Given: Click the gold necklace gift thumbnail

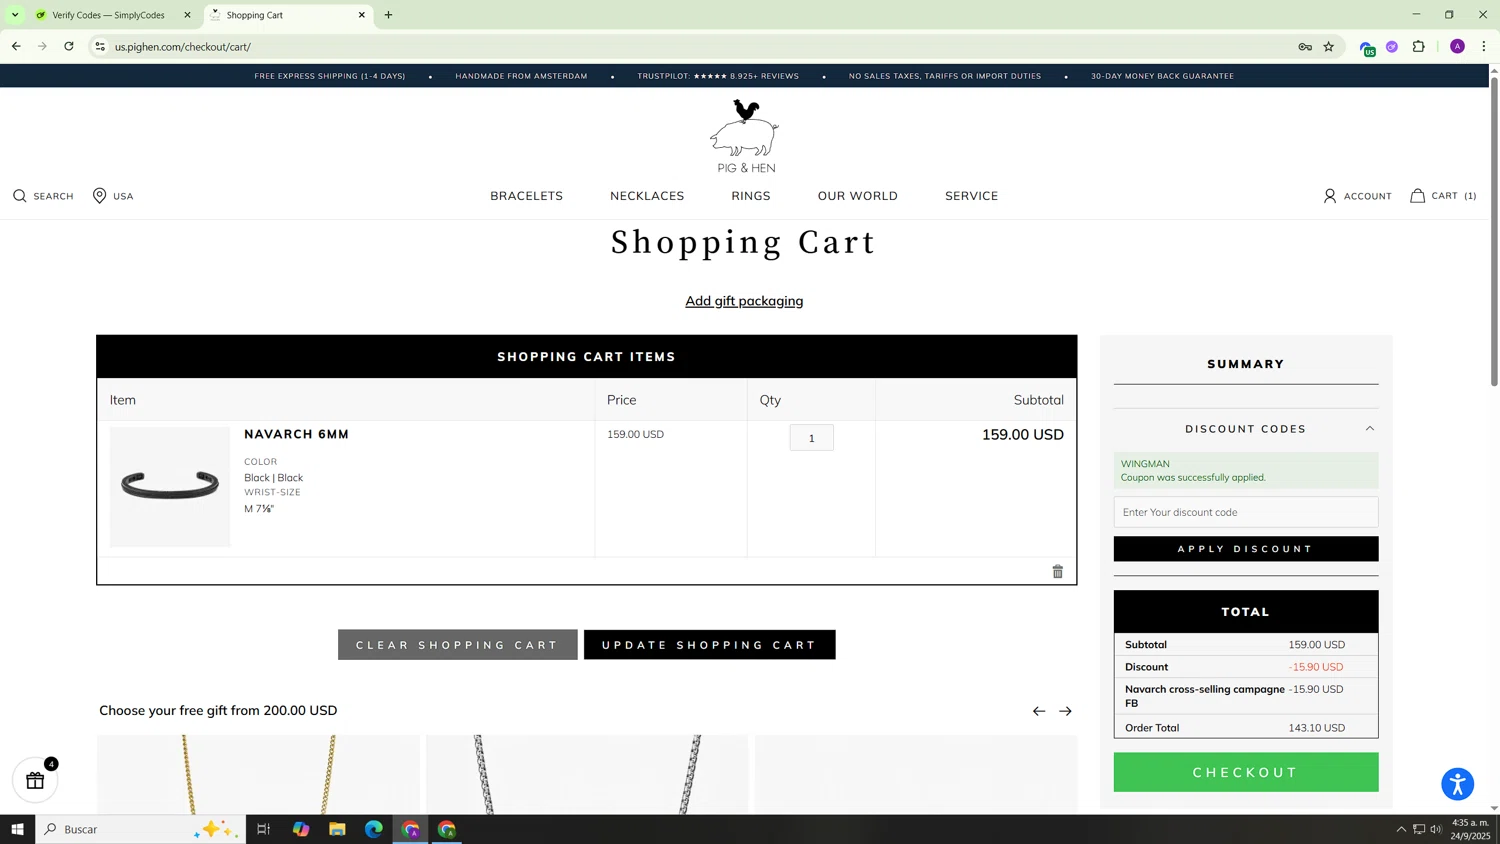Looking at the screenshot, I should point(258,775).
